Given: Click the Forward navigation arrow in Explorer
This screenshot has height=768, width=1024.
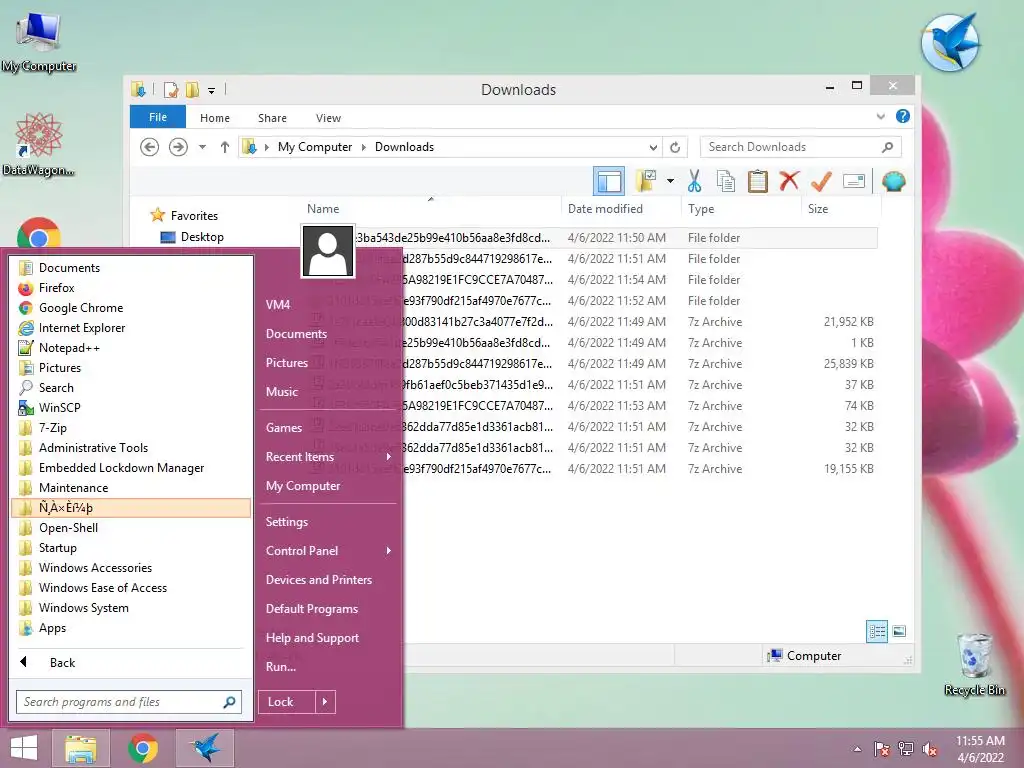Looking at the screenshot, I should point(178,147).
